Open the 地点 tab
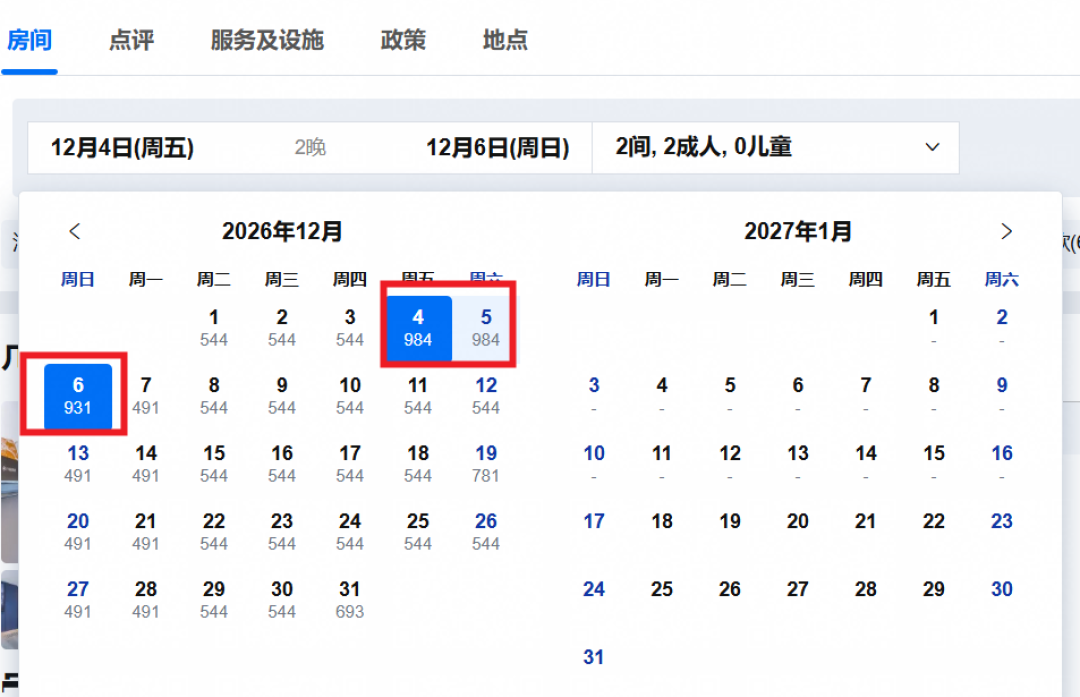This screenshot has height=697, width=1080. pos(505,40)
